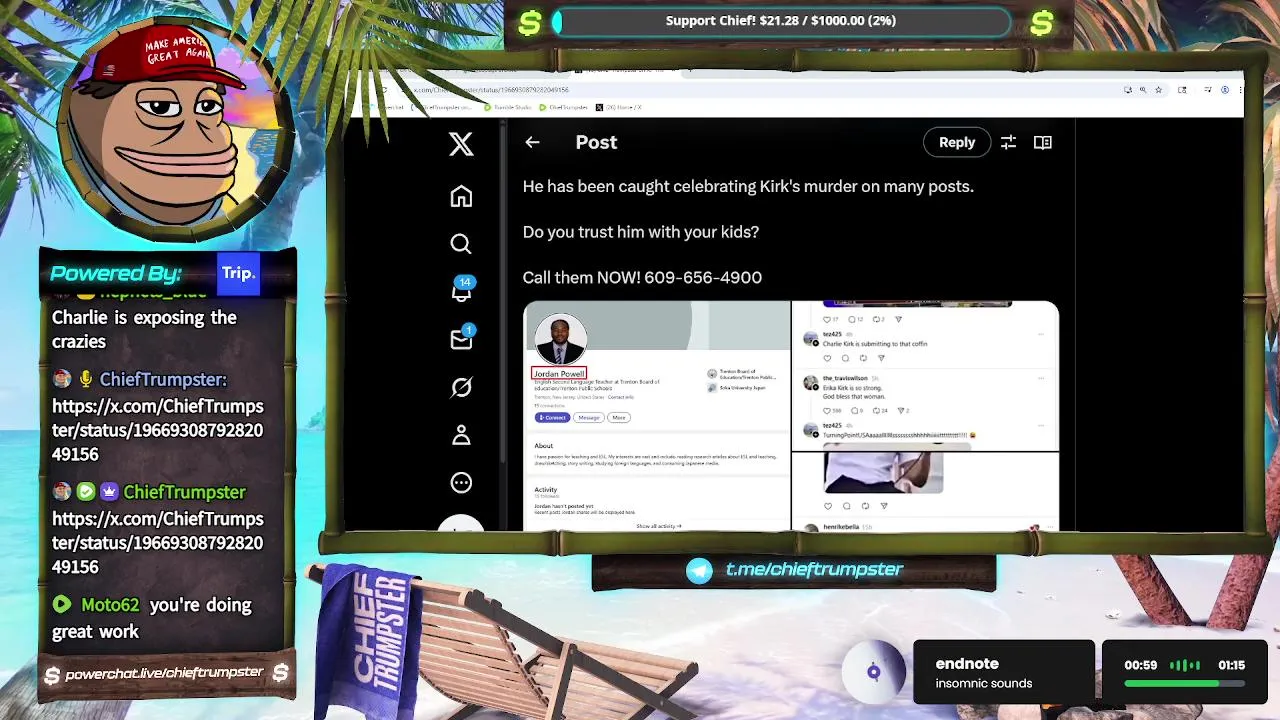Open notifications bell showing 14
The height and width of the screenshot is (720, 1280).
(462, 291)
